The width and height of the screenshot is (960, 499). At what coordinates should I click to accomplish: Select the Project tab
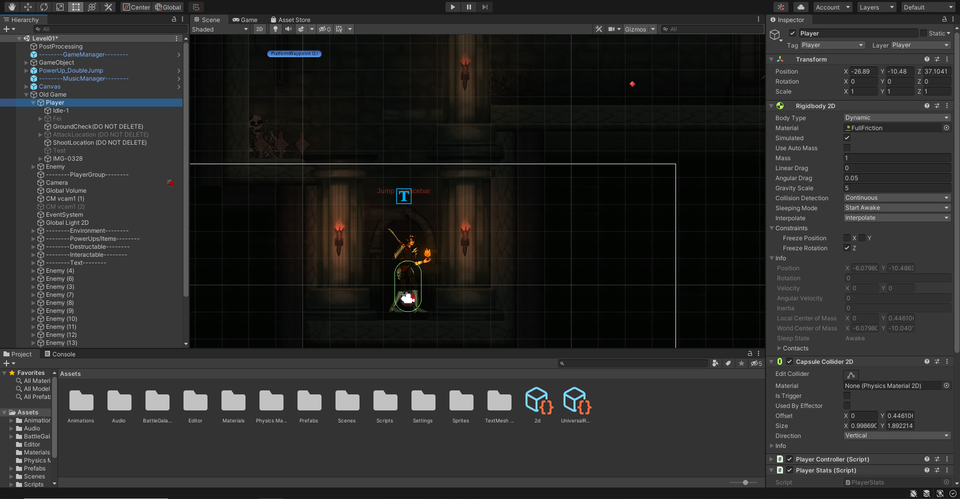tap(18, 354)
